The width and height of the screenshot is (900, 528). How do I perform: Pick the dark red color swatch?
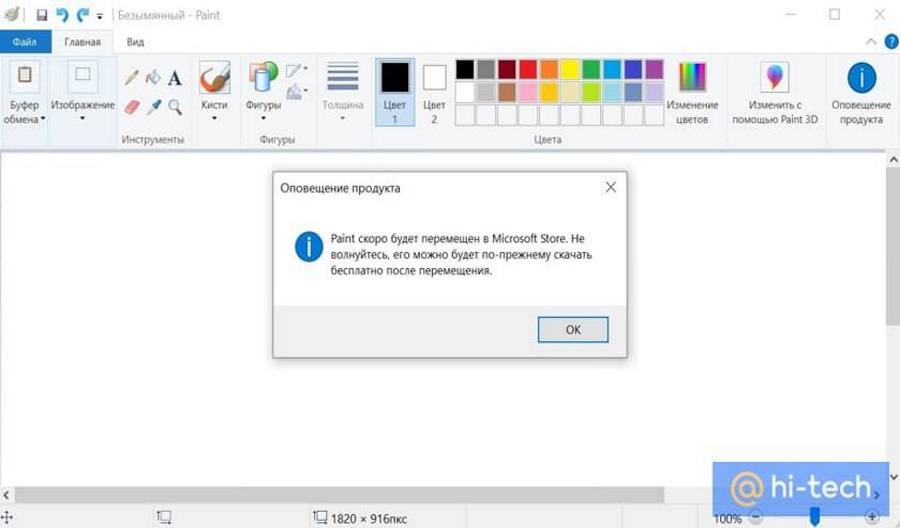tap(507, 69)
